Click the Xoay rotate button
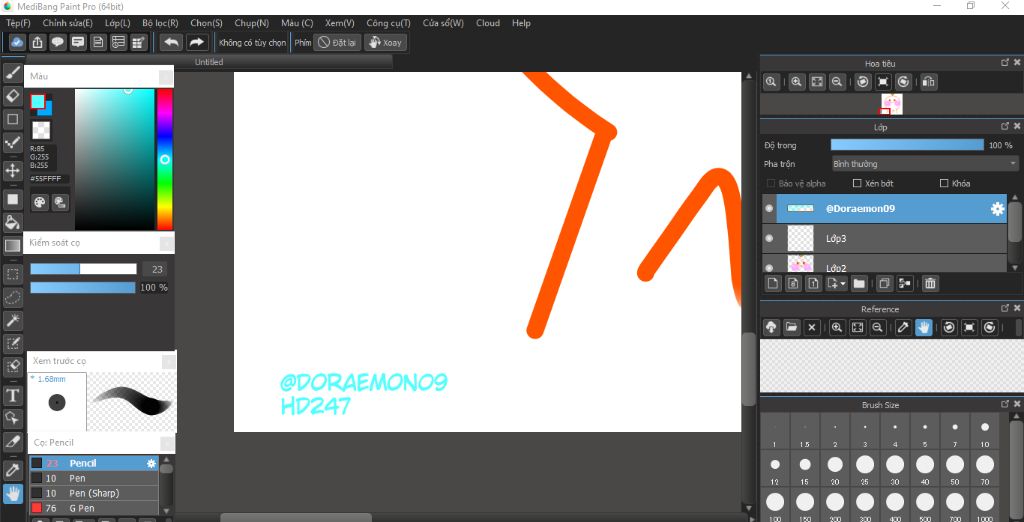Image resolution: width=1024 pixels, height=522 pixels. point(385,42)
